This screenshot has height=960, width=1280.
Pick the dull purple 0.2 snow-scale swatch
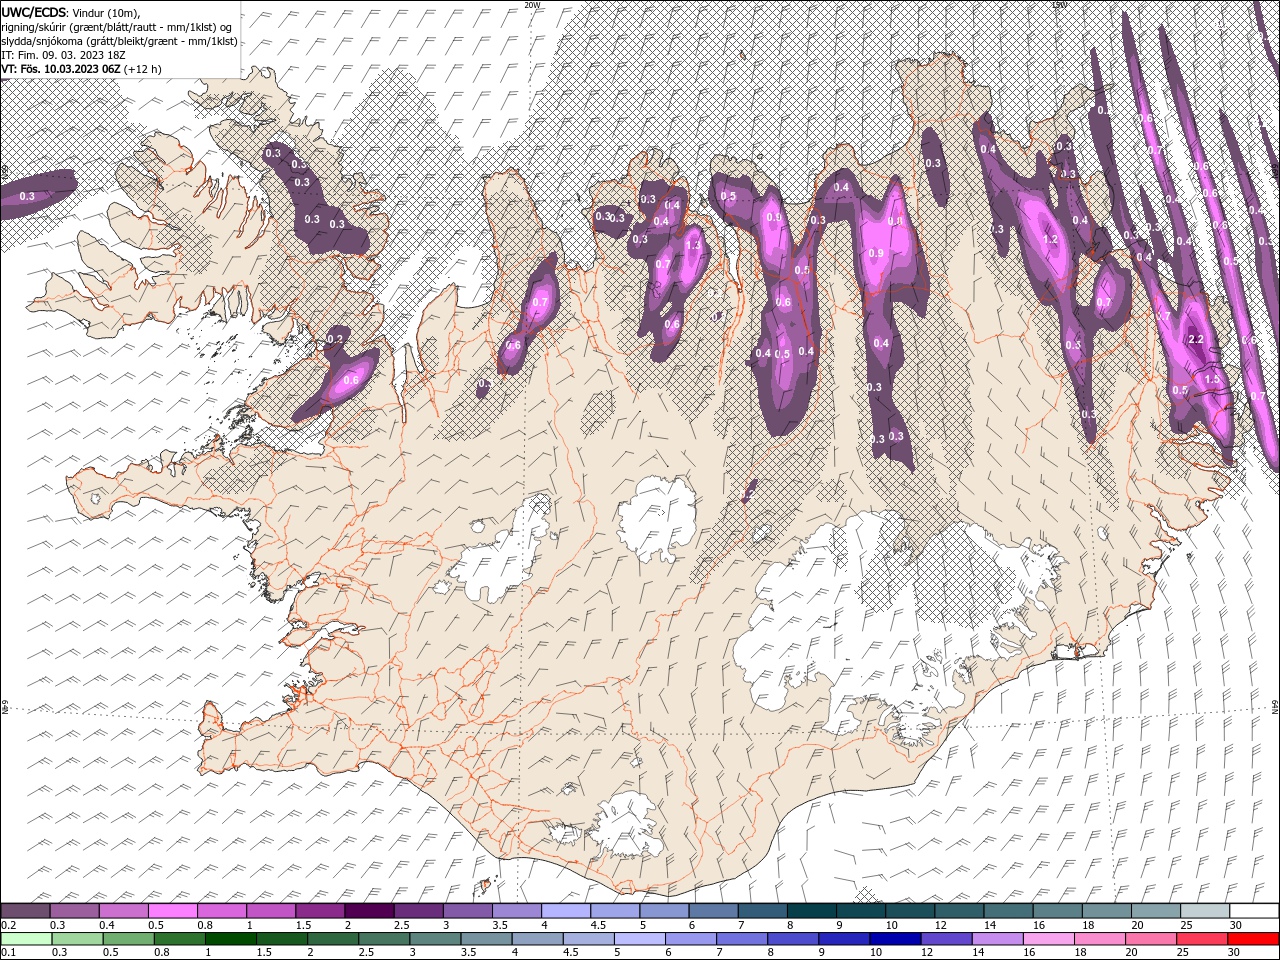pyautogui.click(x=26, y=911)
